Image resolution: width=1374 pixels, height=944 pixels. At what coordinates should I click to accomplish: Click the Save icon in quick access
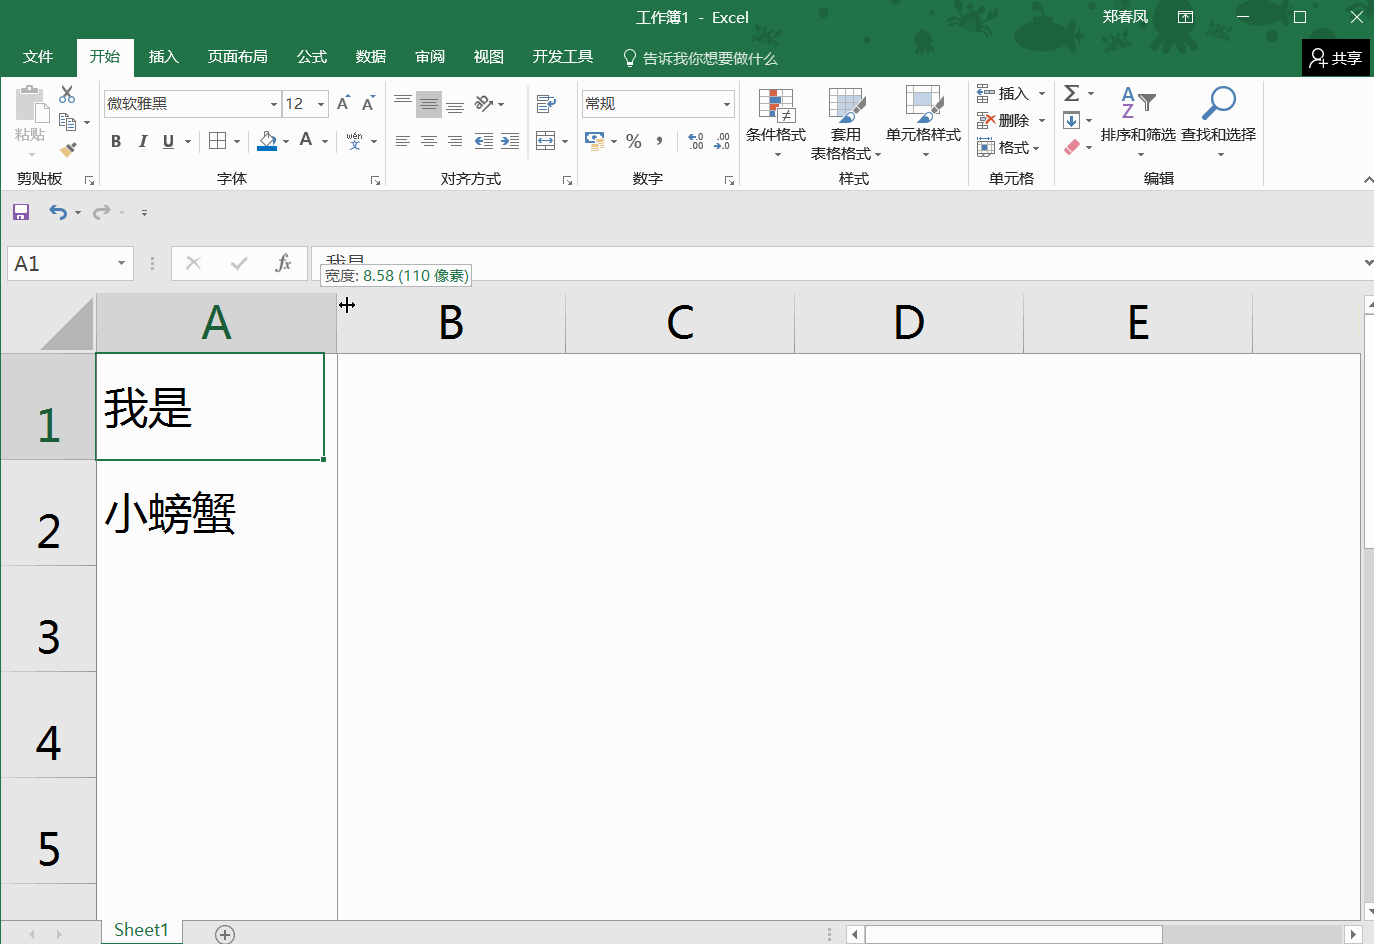tap(21, 212)
